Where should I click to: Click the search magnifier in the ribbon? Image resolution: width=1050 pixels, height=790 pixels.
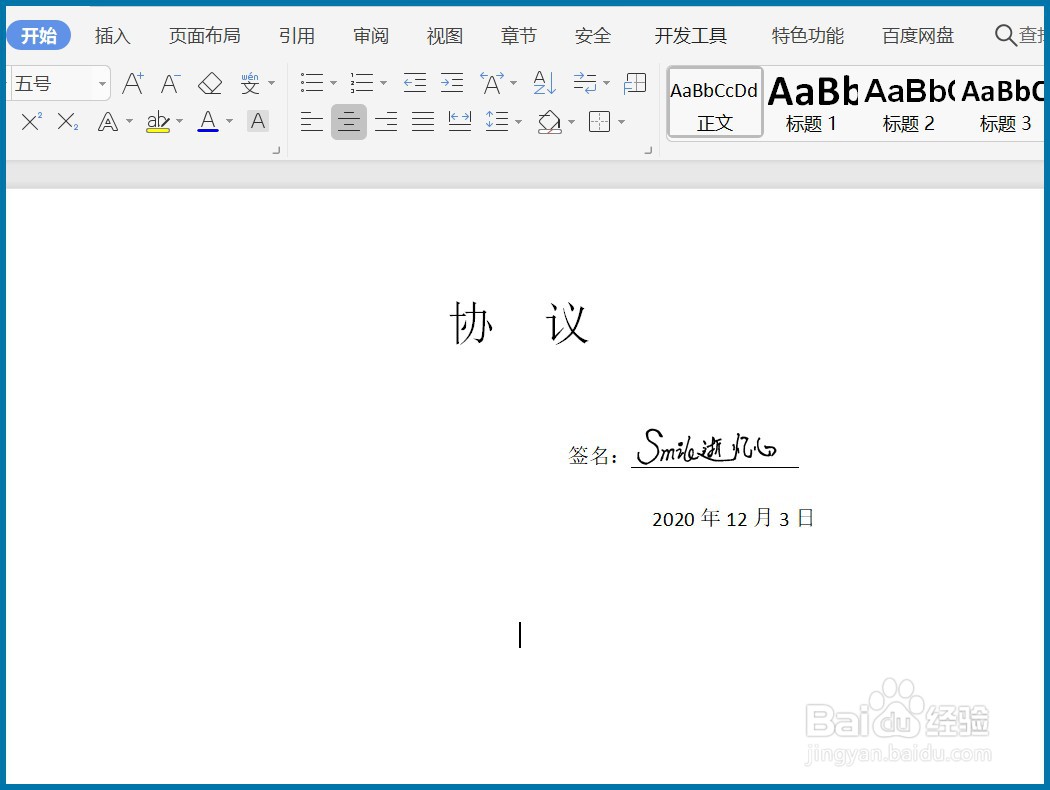[x=1006, y=34]
